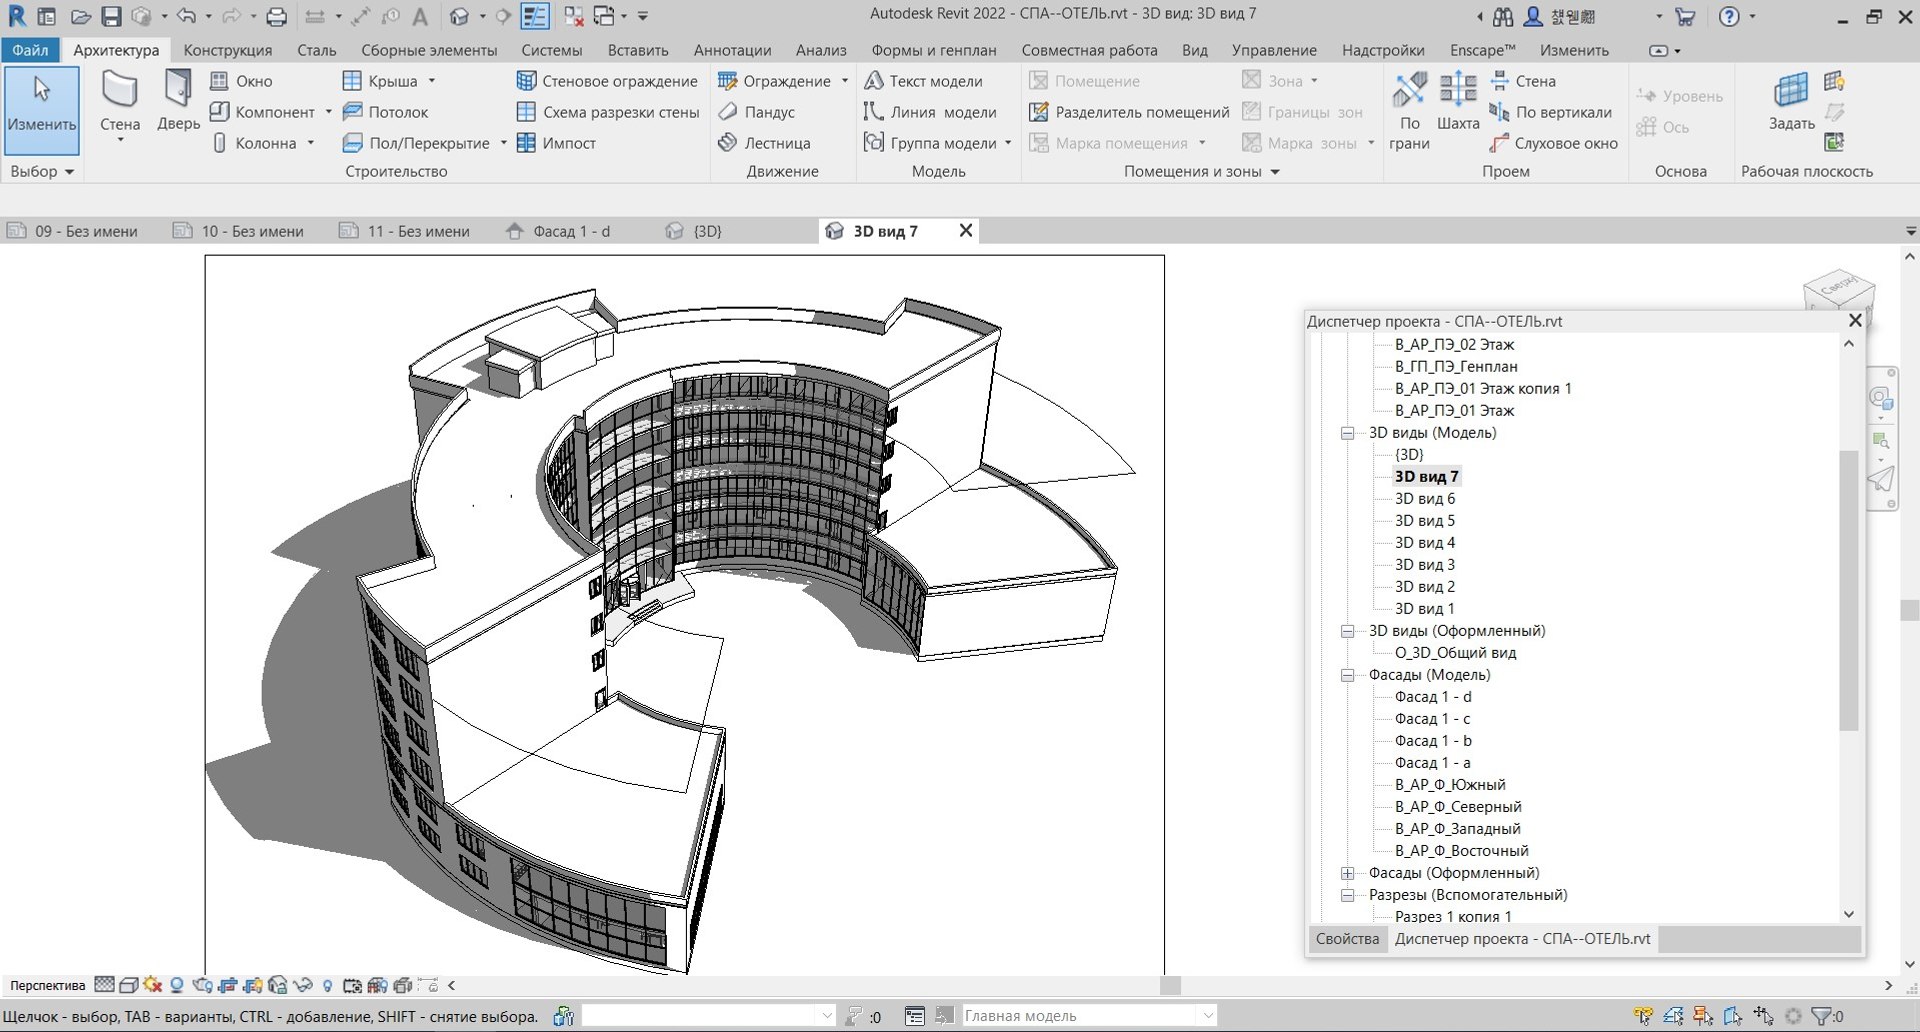Image resolution: width=1920 pixels, height=1032 pixels.
Task: Choose the Window (Окно) tool
Action: tap(241, 81)
